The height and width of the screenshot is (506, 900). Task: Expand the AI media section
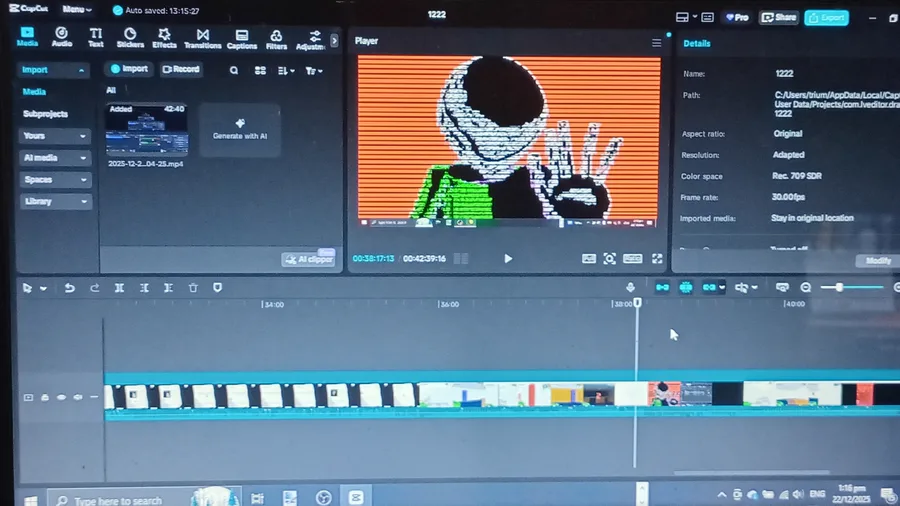coord(55,158)
